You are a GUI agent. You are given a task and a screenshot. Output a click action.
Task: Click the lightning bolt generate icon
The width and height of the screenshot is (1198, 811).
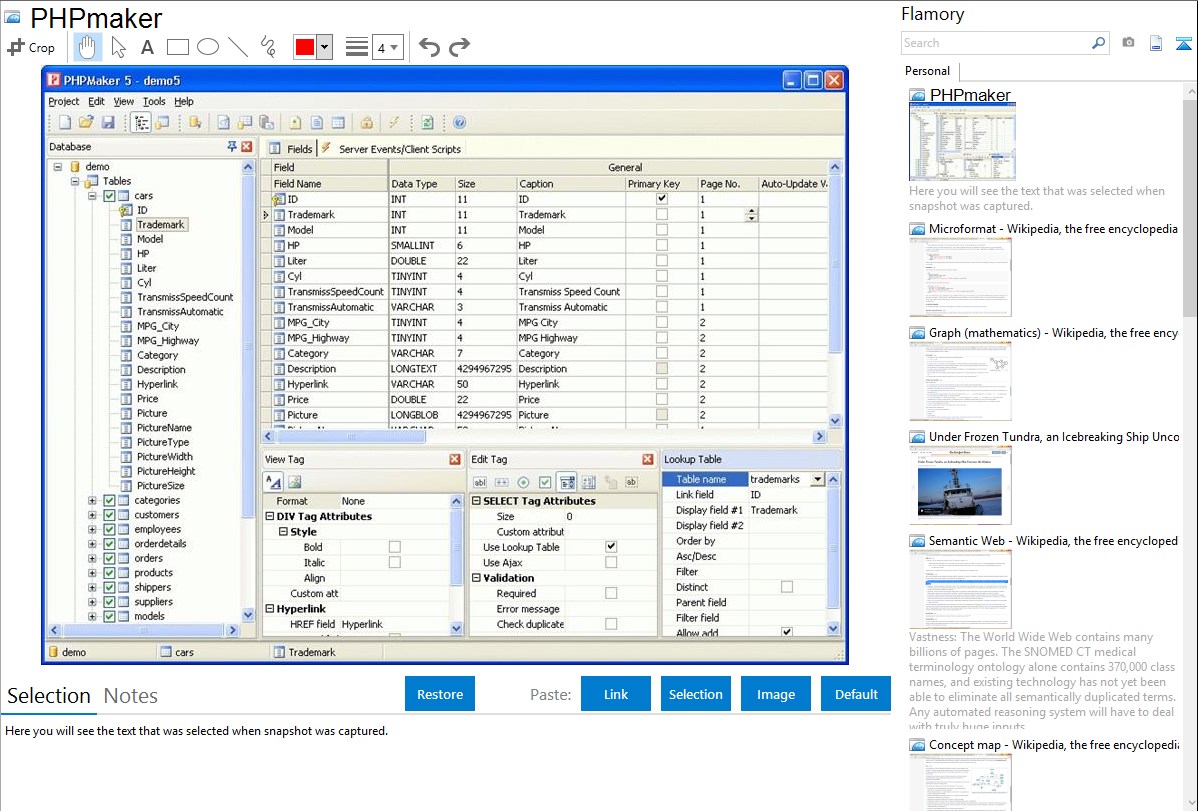click(x=394, y=122)
